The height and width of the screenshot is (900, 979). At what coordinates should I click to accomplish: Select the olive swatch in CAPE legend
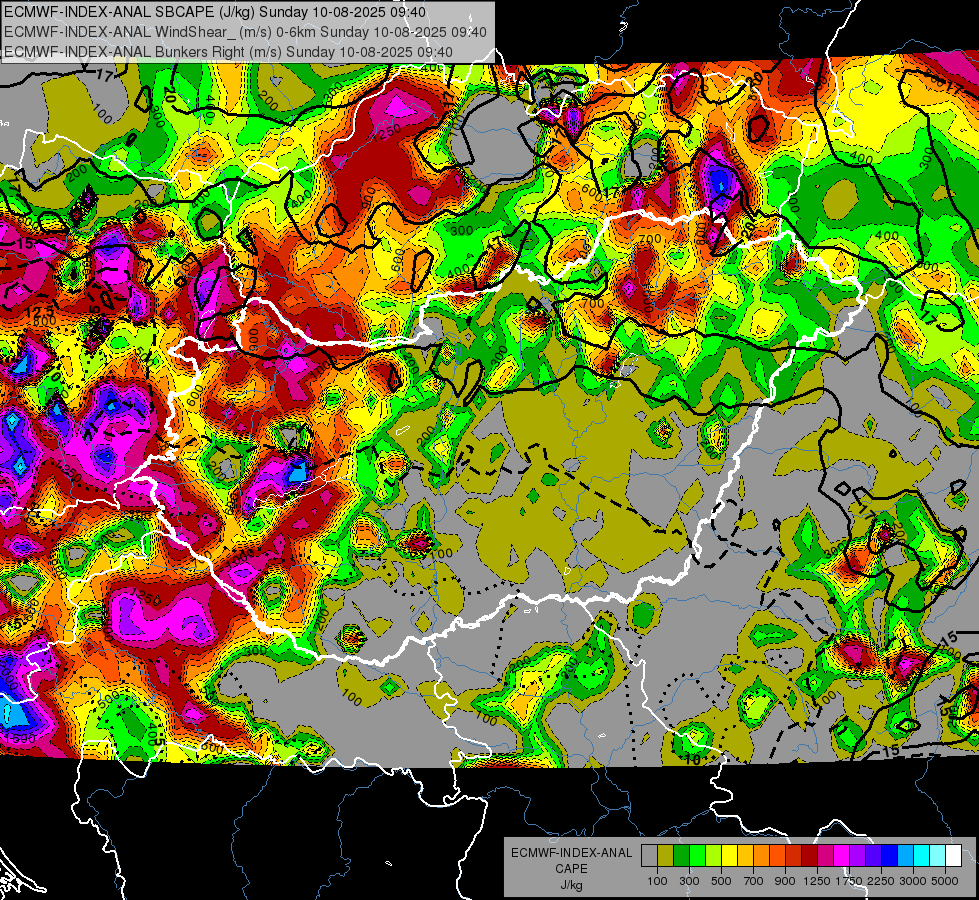coord(665,856)
